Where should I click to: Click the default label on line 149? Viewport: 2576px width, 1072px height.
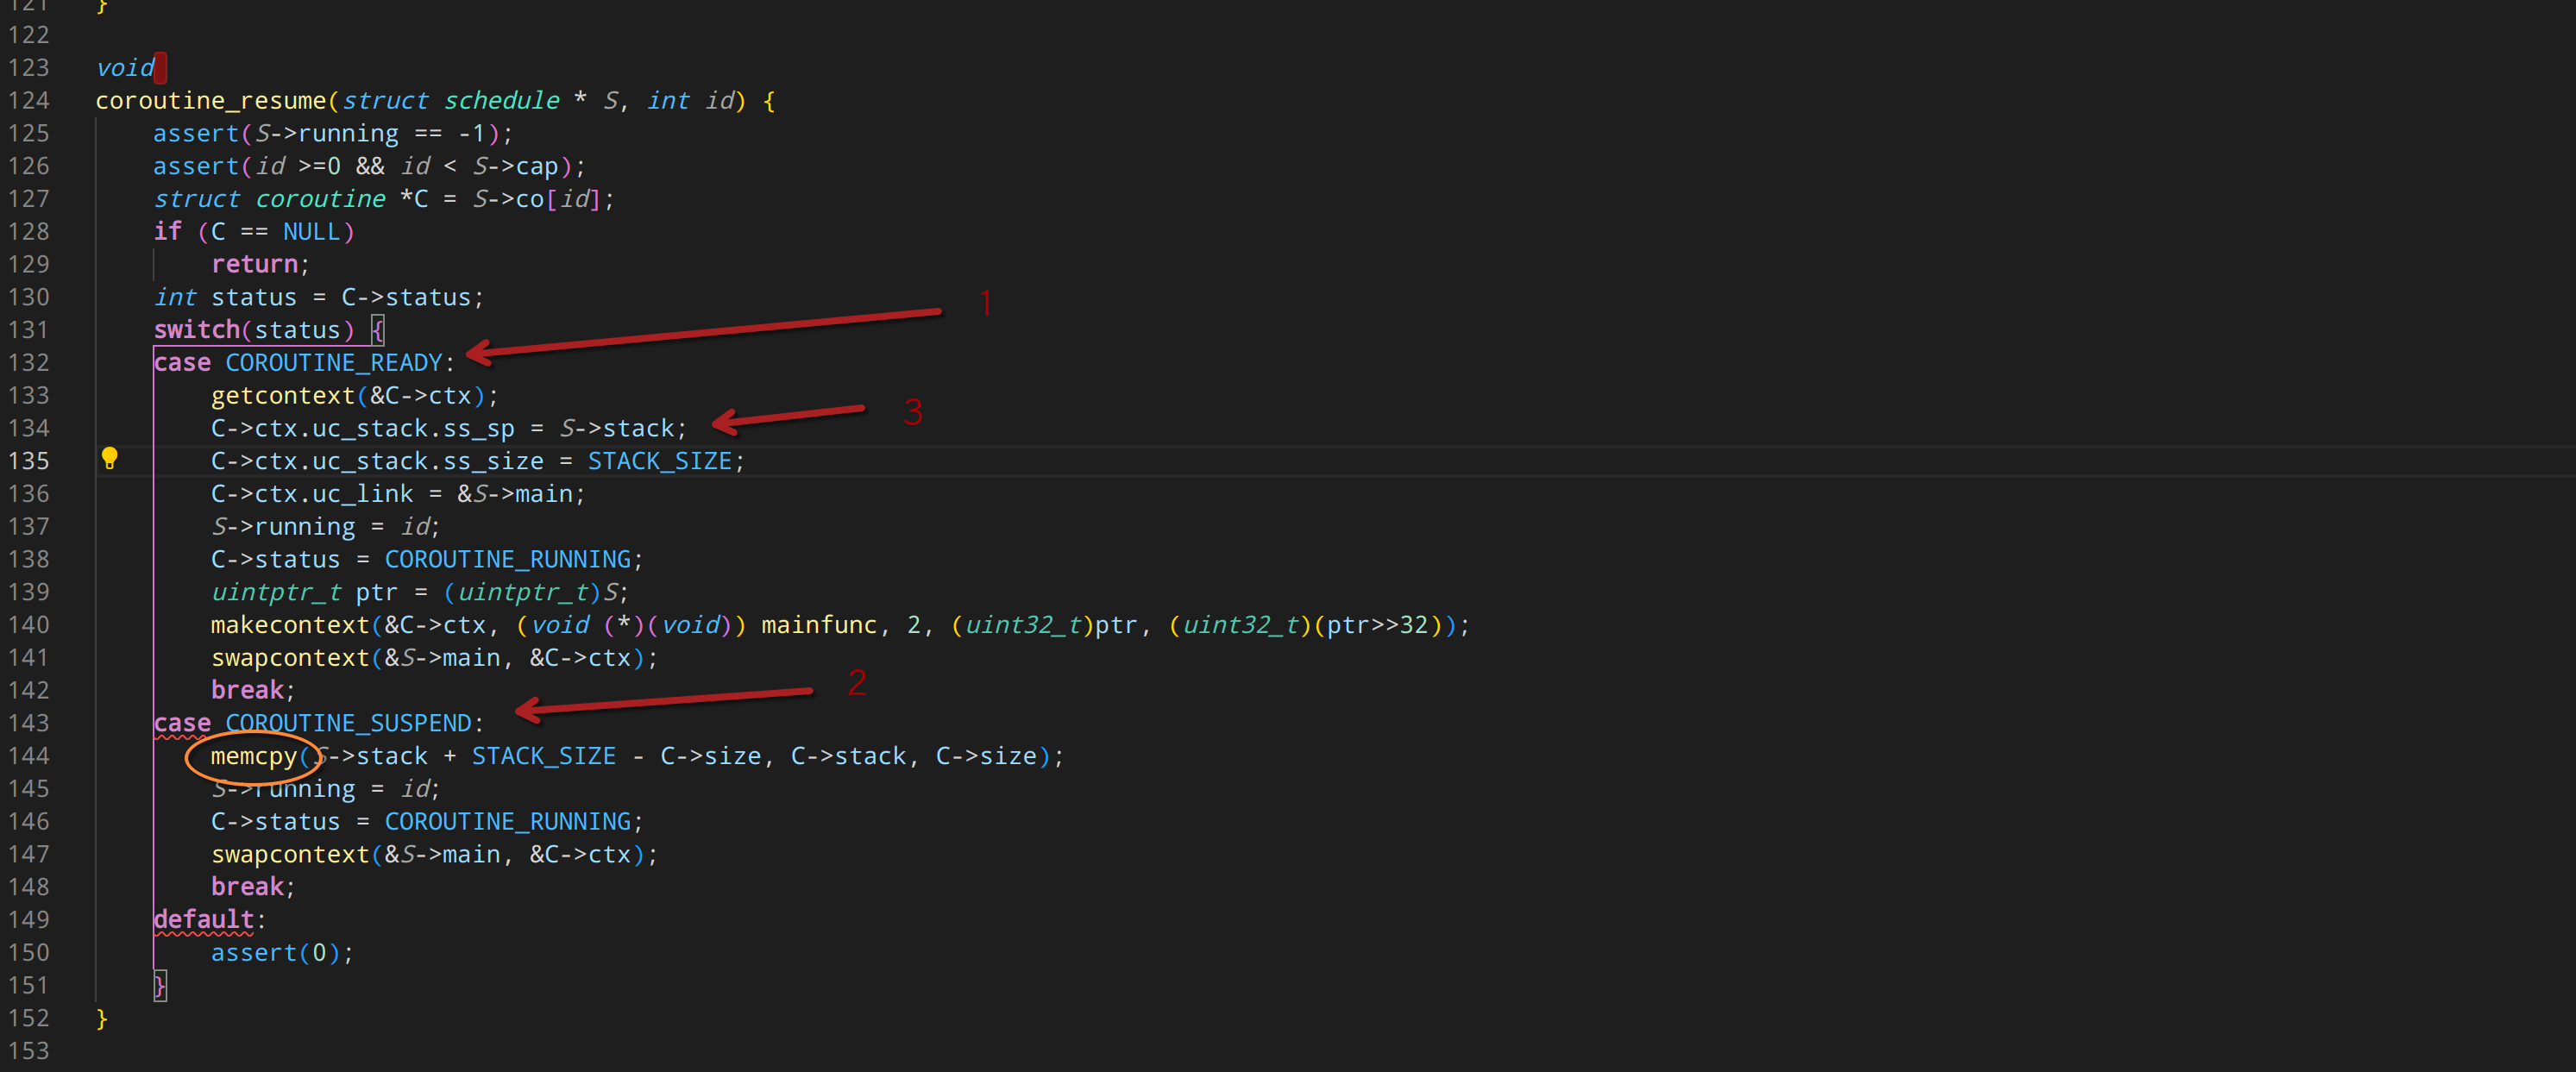click(x=204, y=919)
